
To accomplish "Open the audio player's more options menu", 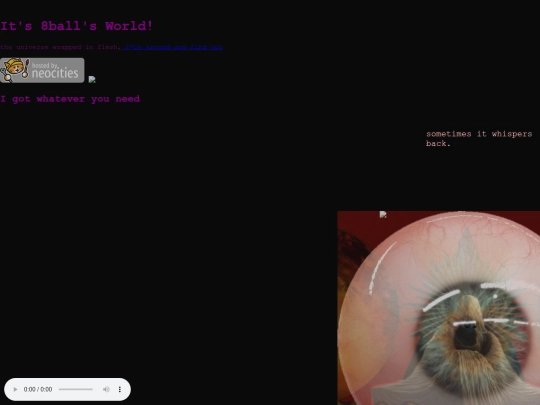I will click(x=120, y=389).
